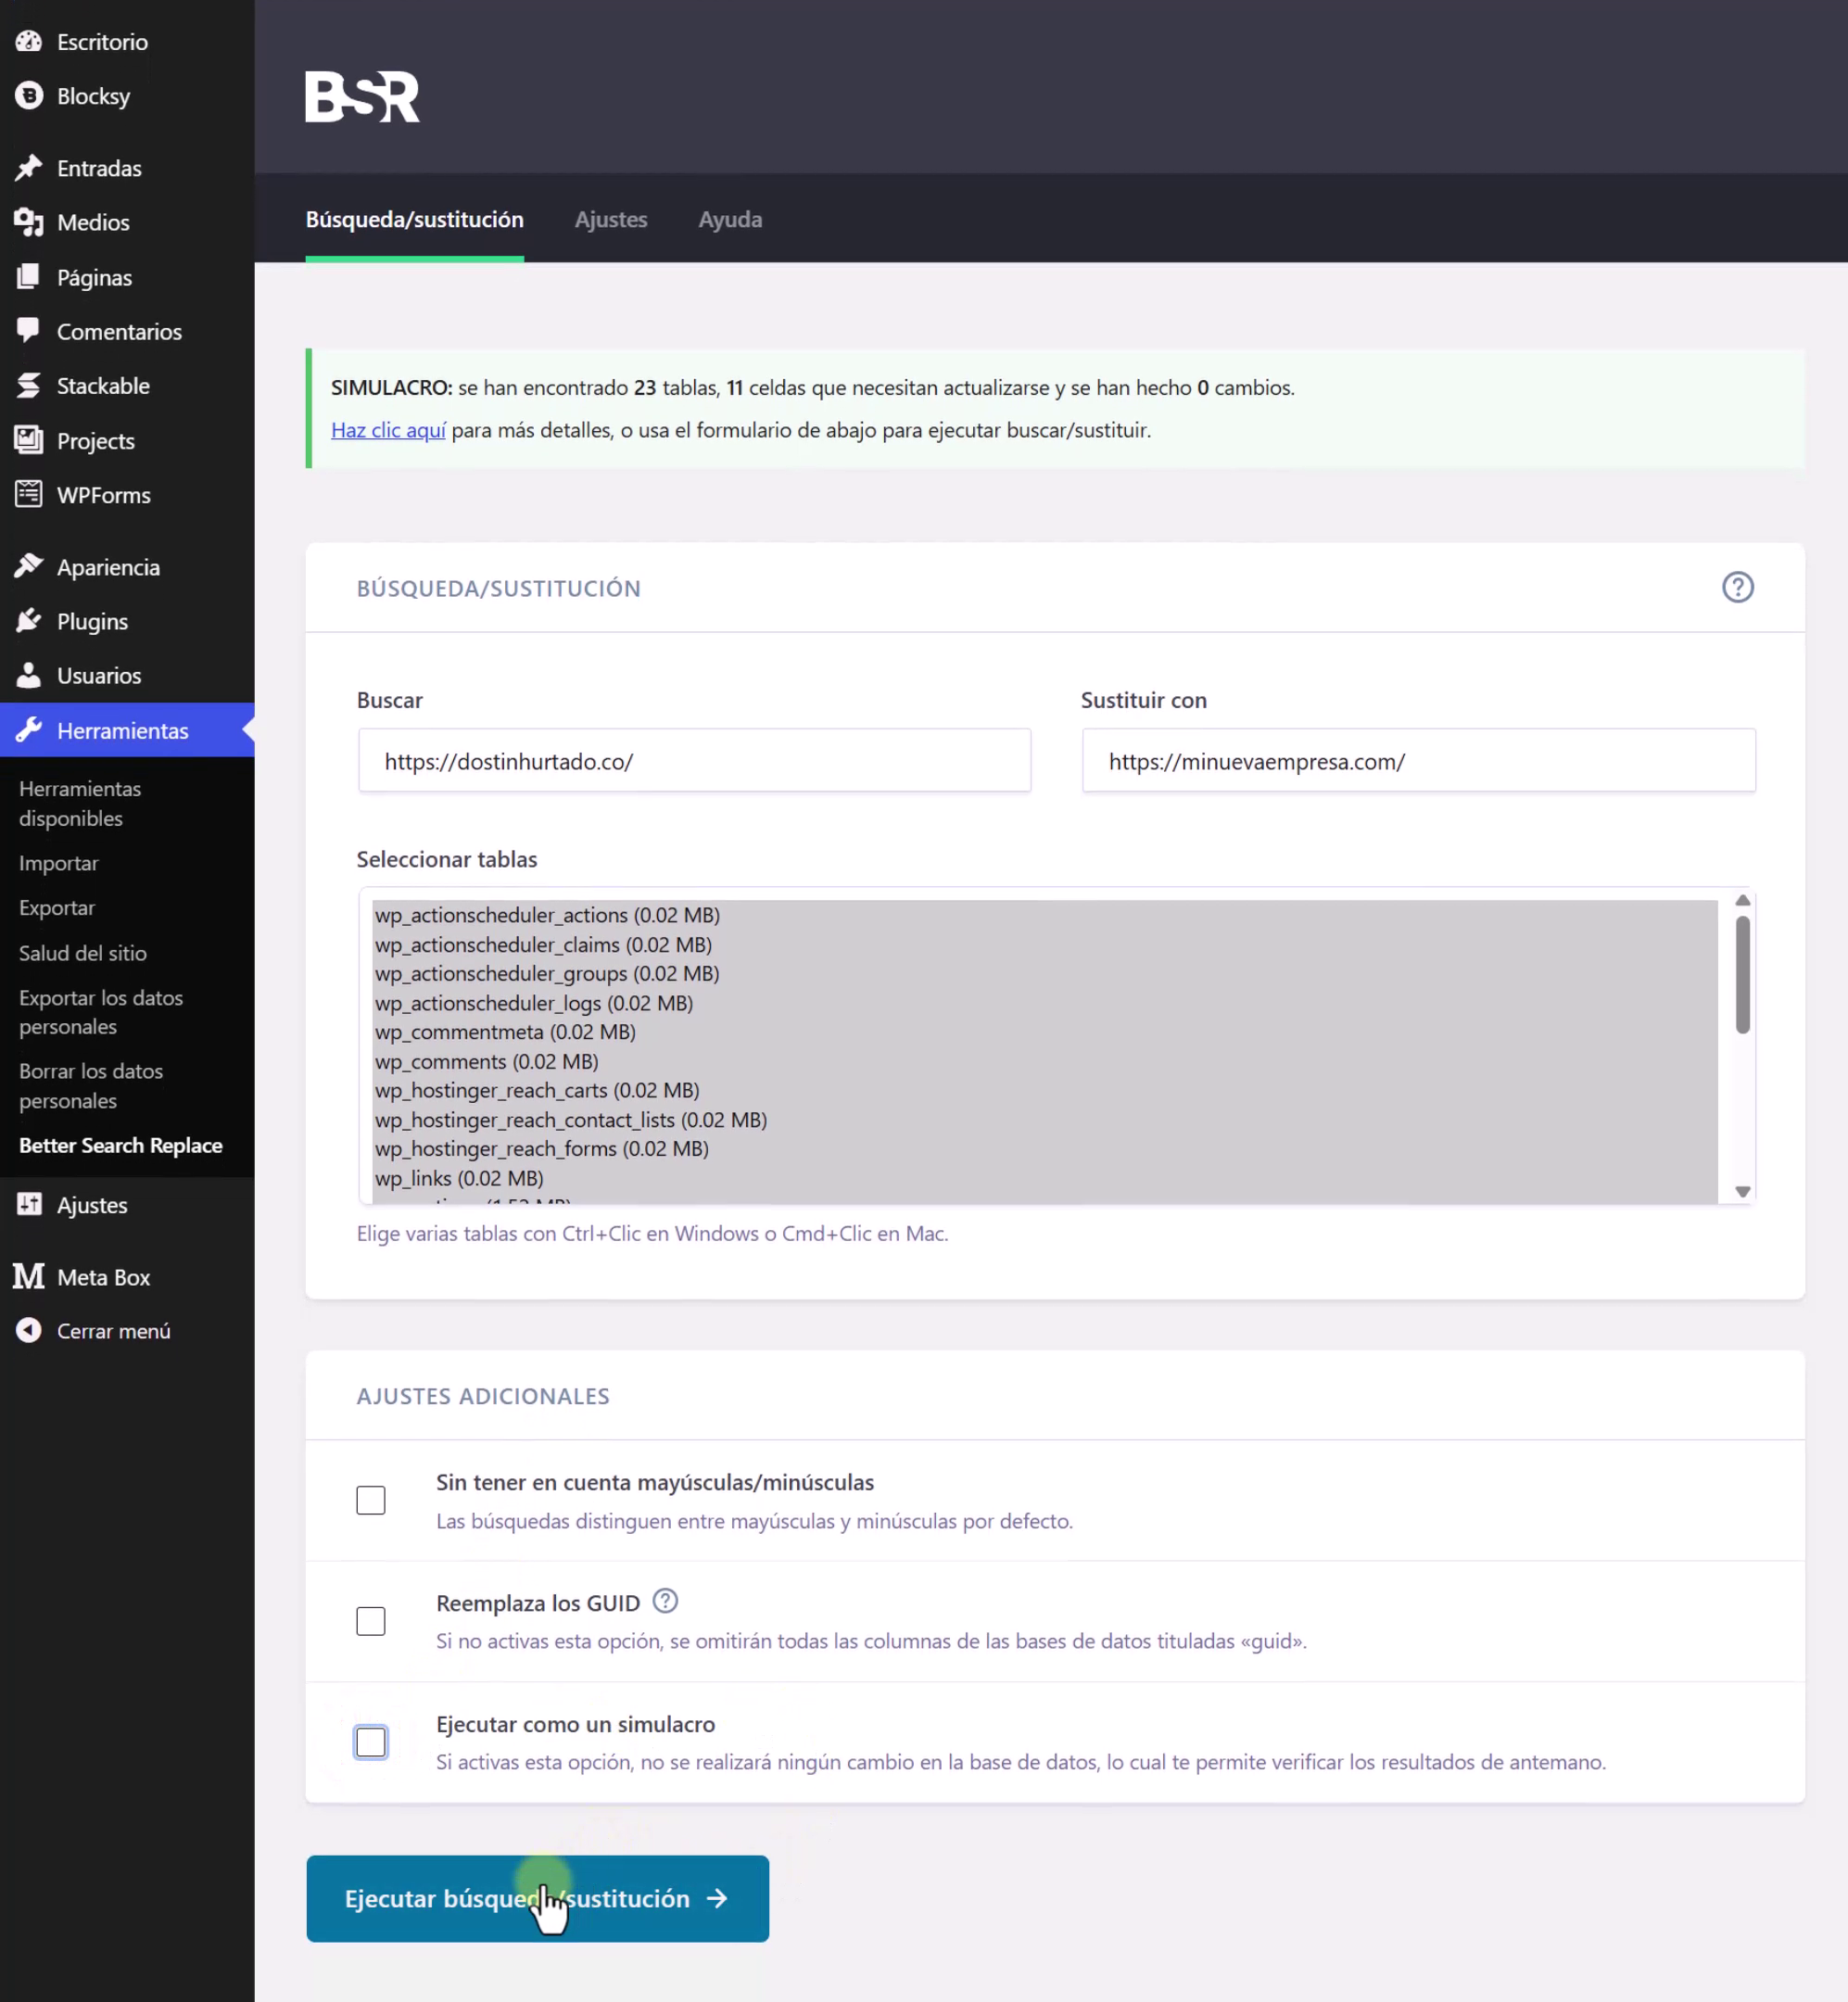Click the Apariencia paintbrush icon
This screenshot has width=1848, height=2002.
pyautogui.click(x=29, y=566)
